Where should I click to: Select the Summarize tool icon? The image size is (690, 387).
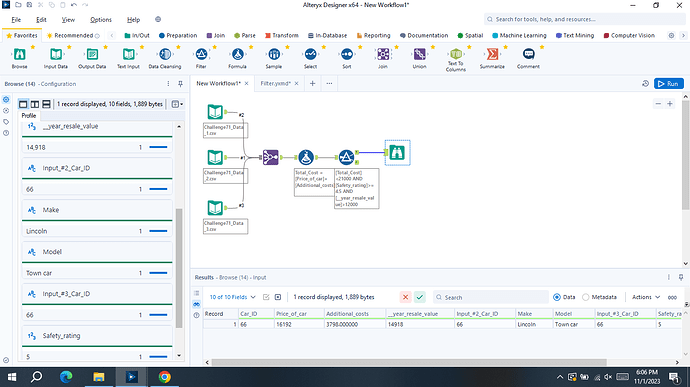click(492, 55)
